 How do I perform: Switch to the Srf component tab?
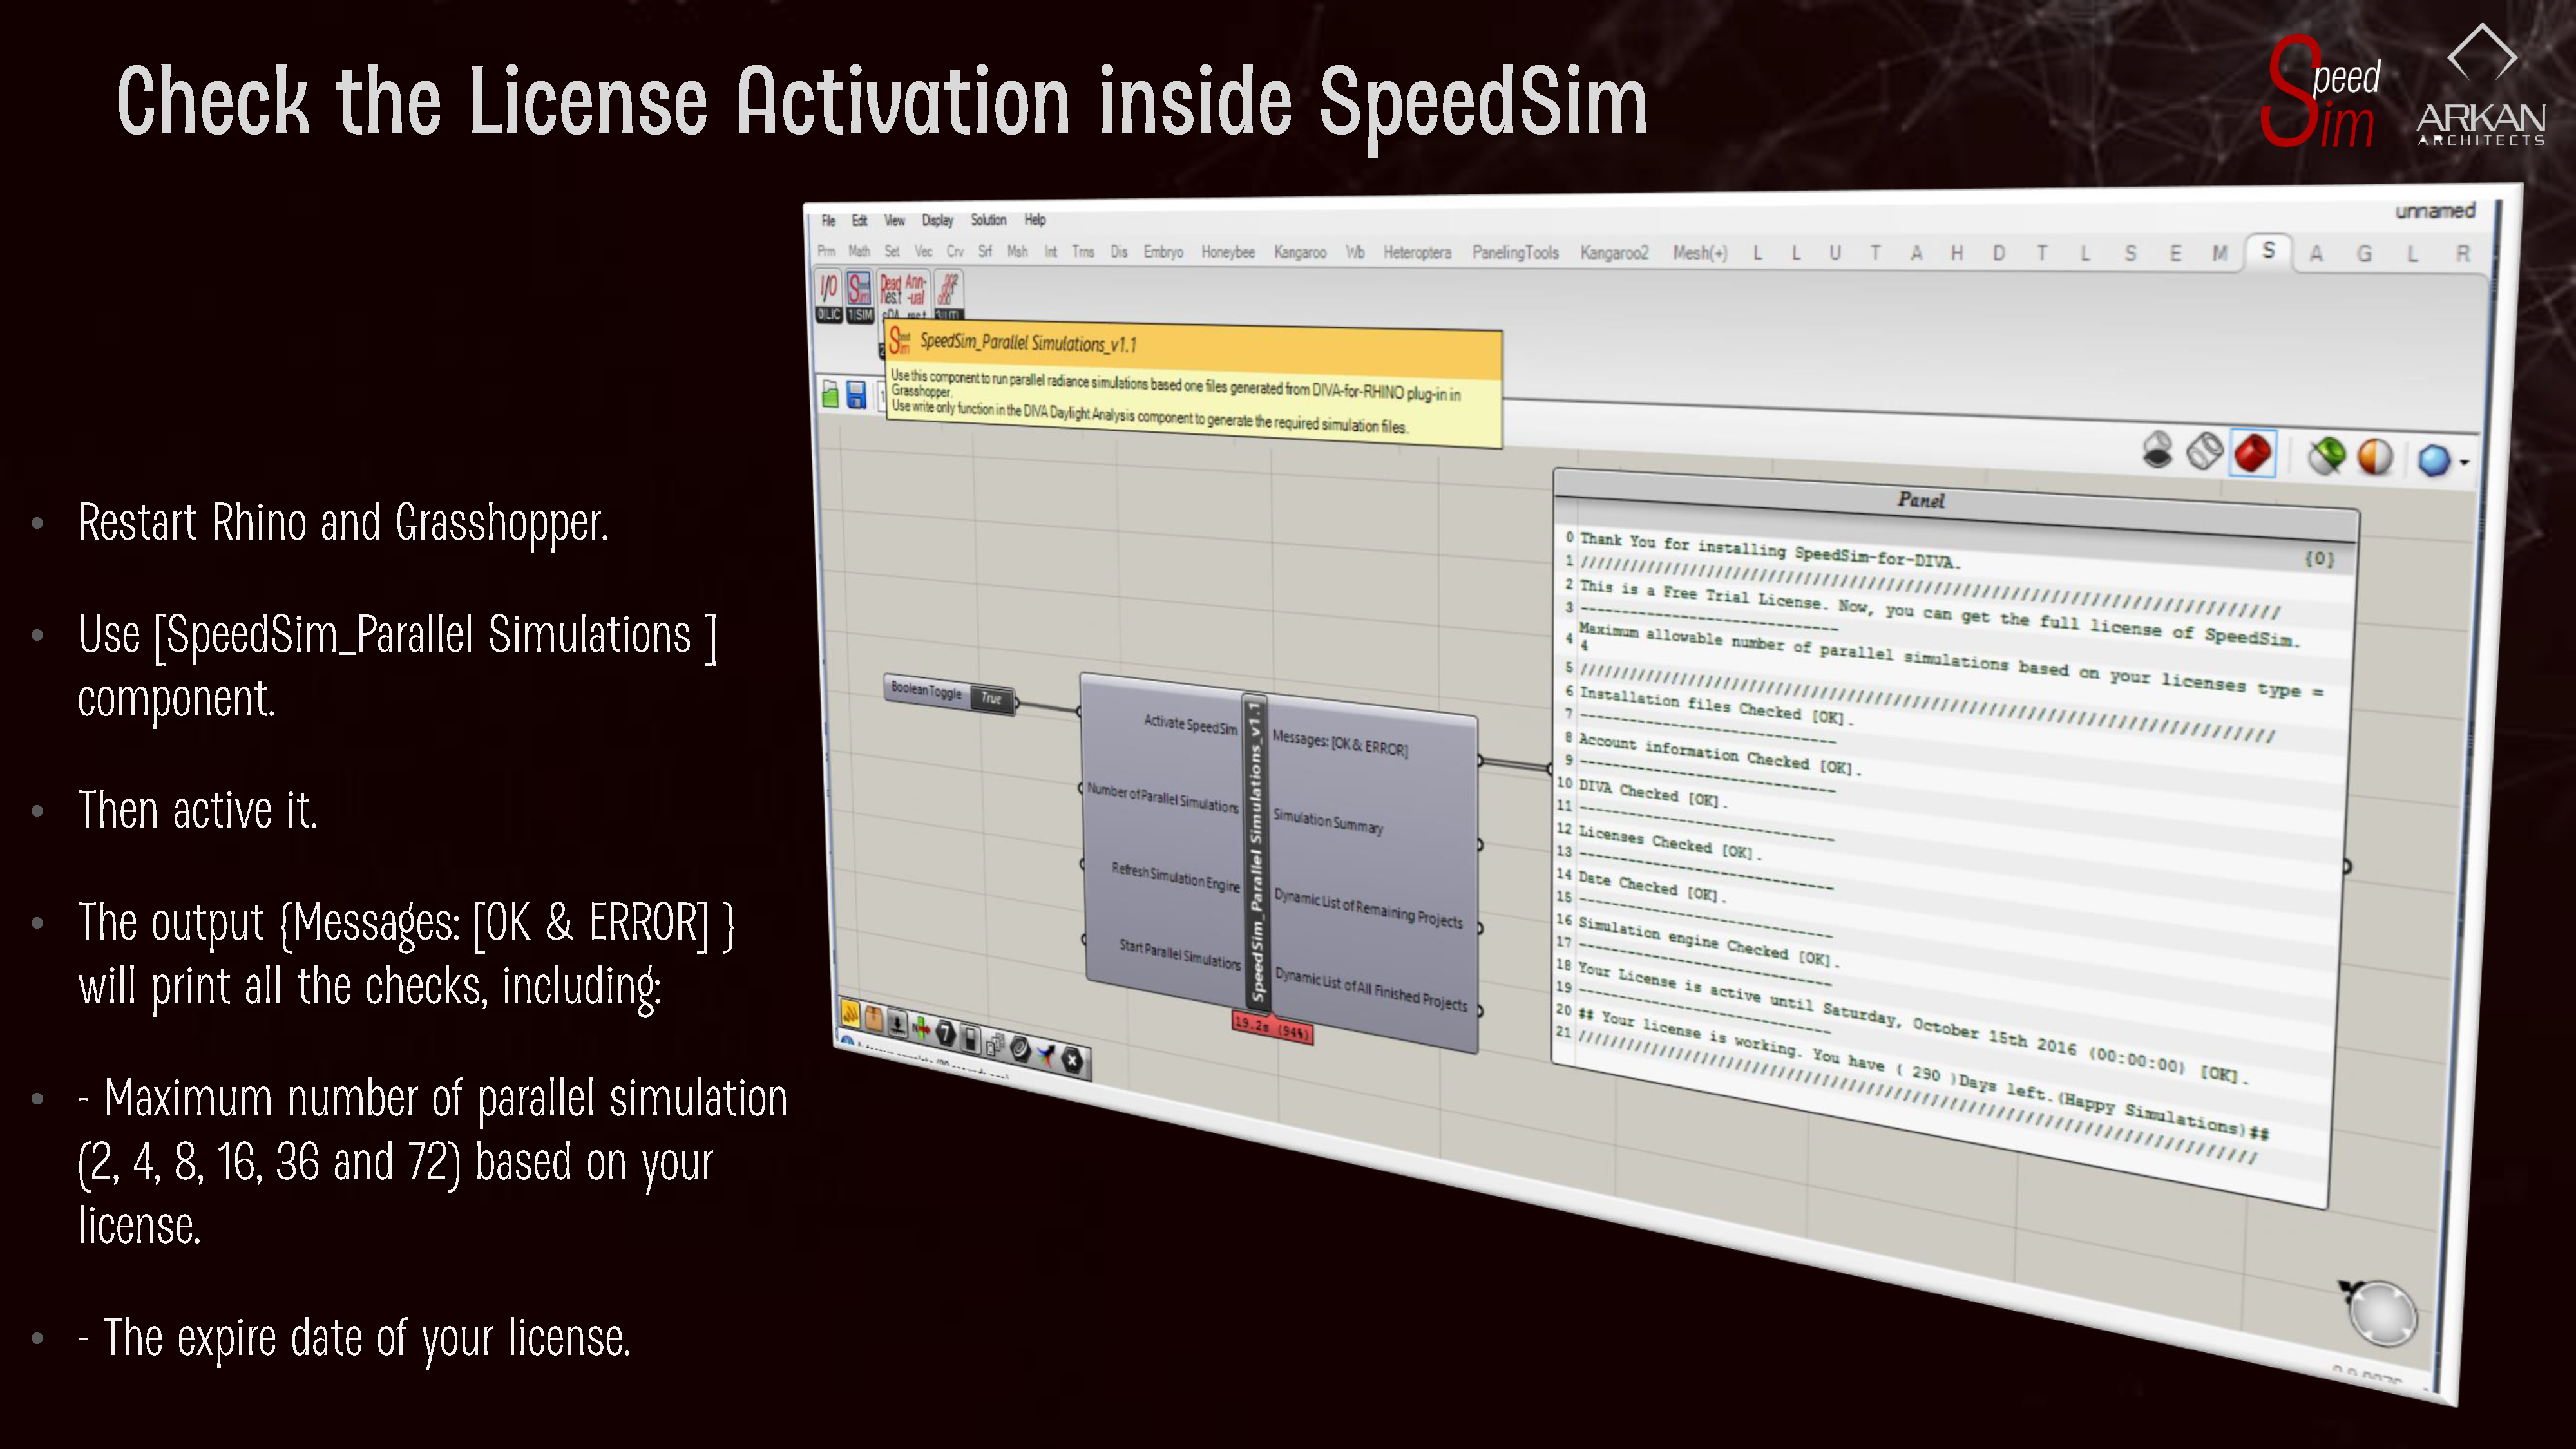tap(985, 251)
